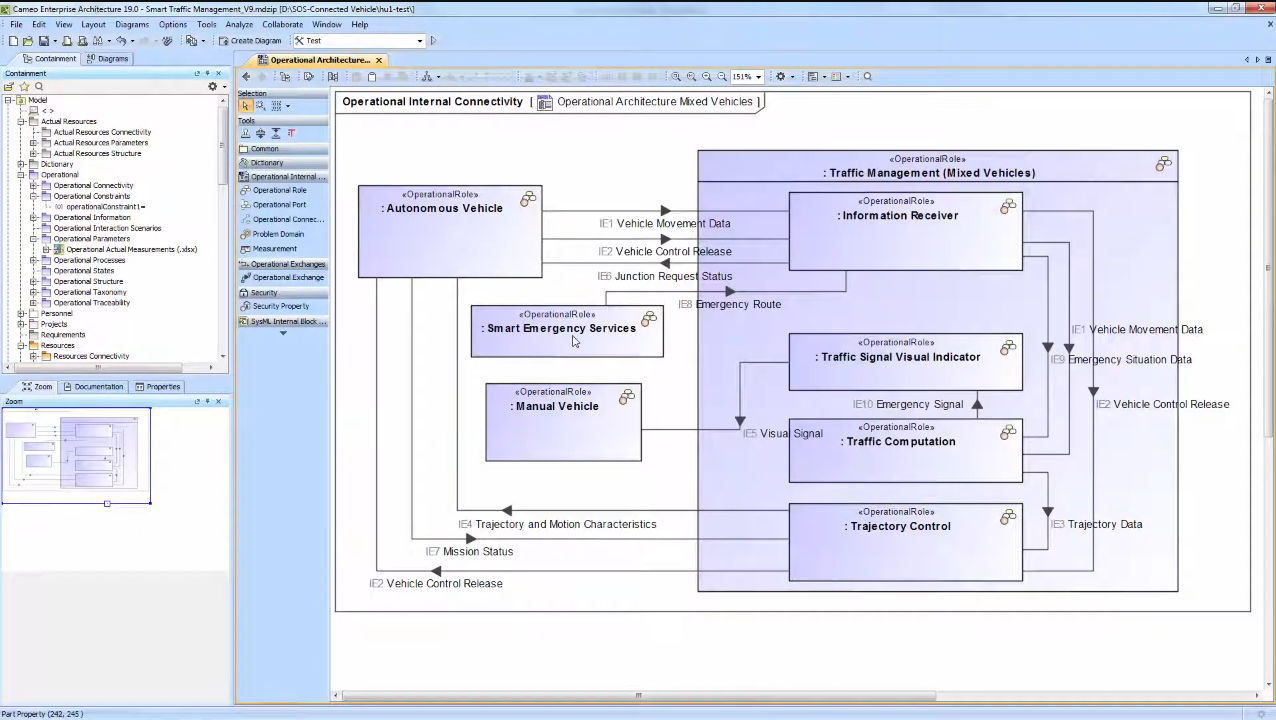1276x720 pixels.
Task: Expand the Actual Resources Parameters node
Action: (33, 143)
